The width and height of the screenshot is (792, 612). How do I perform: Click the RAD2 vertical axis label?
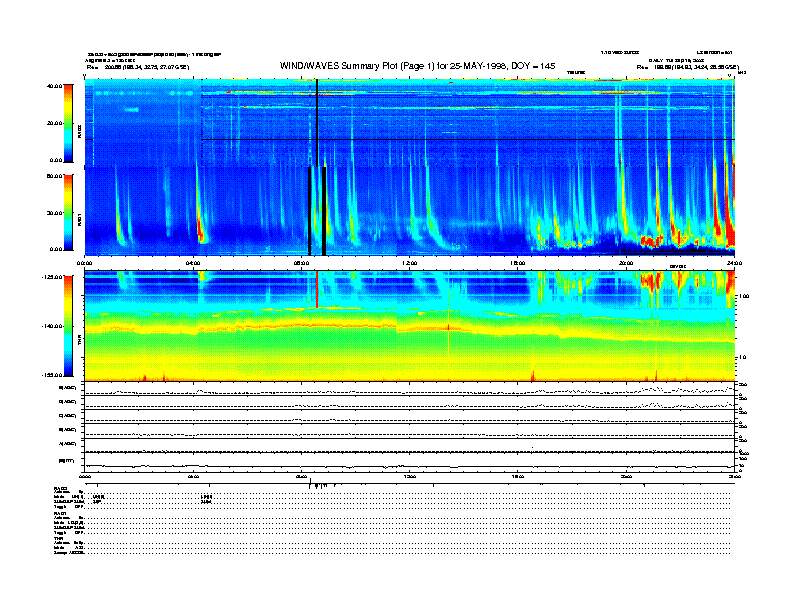79,131
